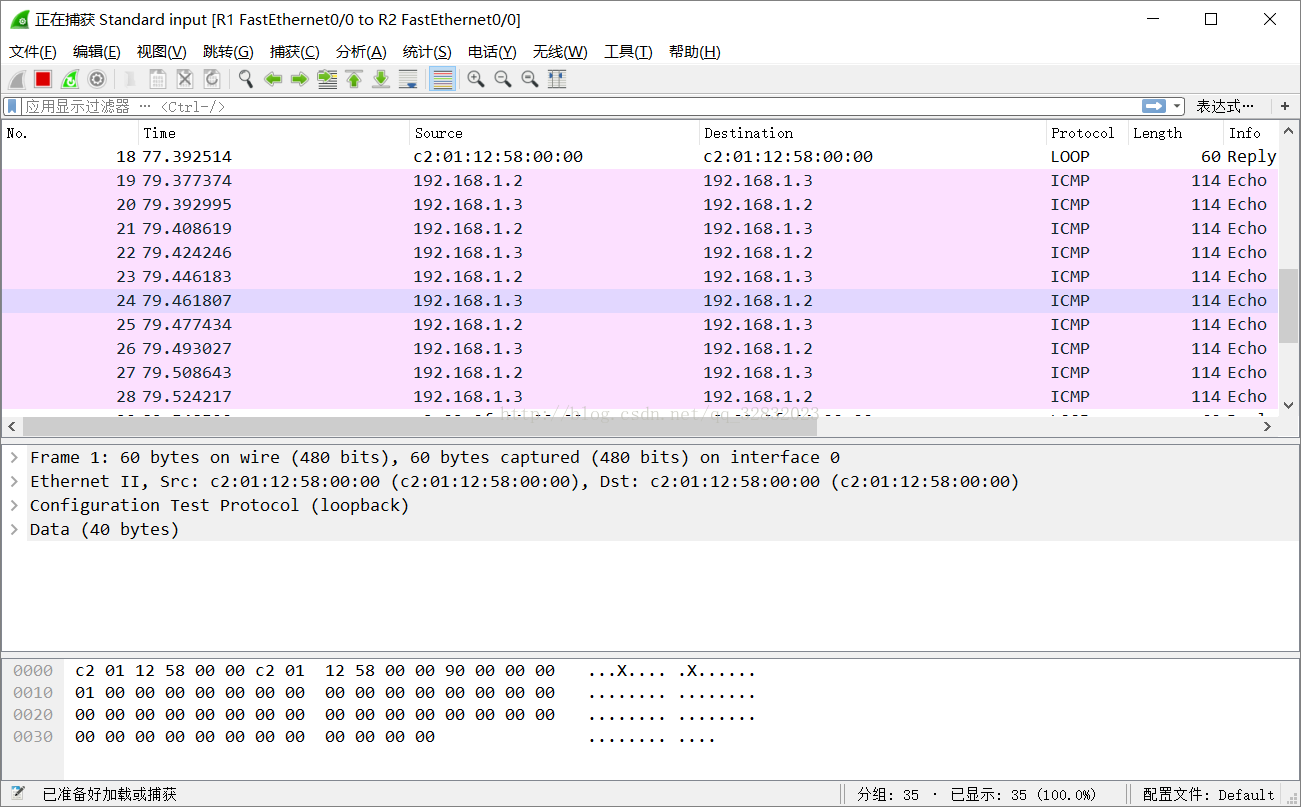Toggle packet list colorization
The width and height of the screenshot is (1301, 807).
coord(442,79)
